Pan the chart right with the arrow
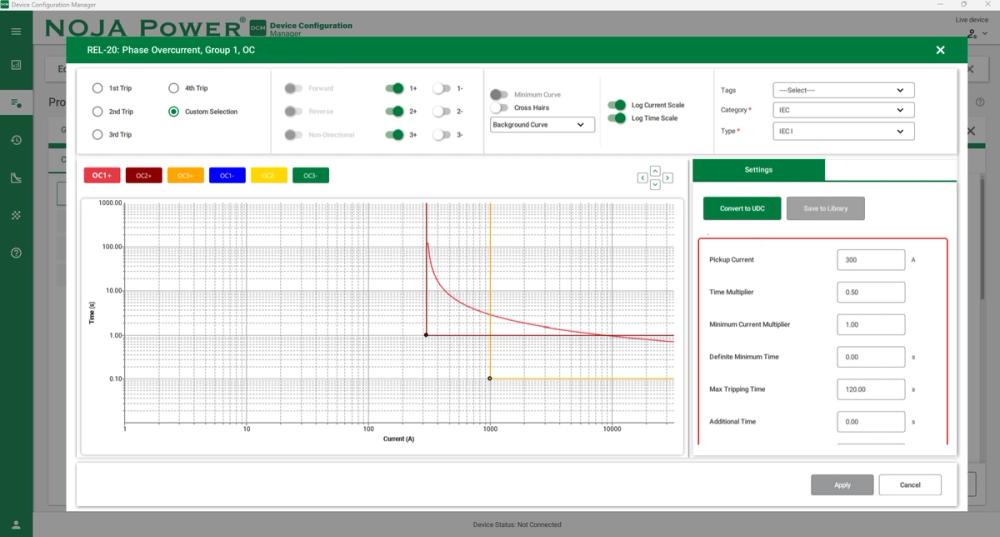Viewport: 1000px width, 537px height. click(x=667, y=178)
